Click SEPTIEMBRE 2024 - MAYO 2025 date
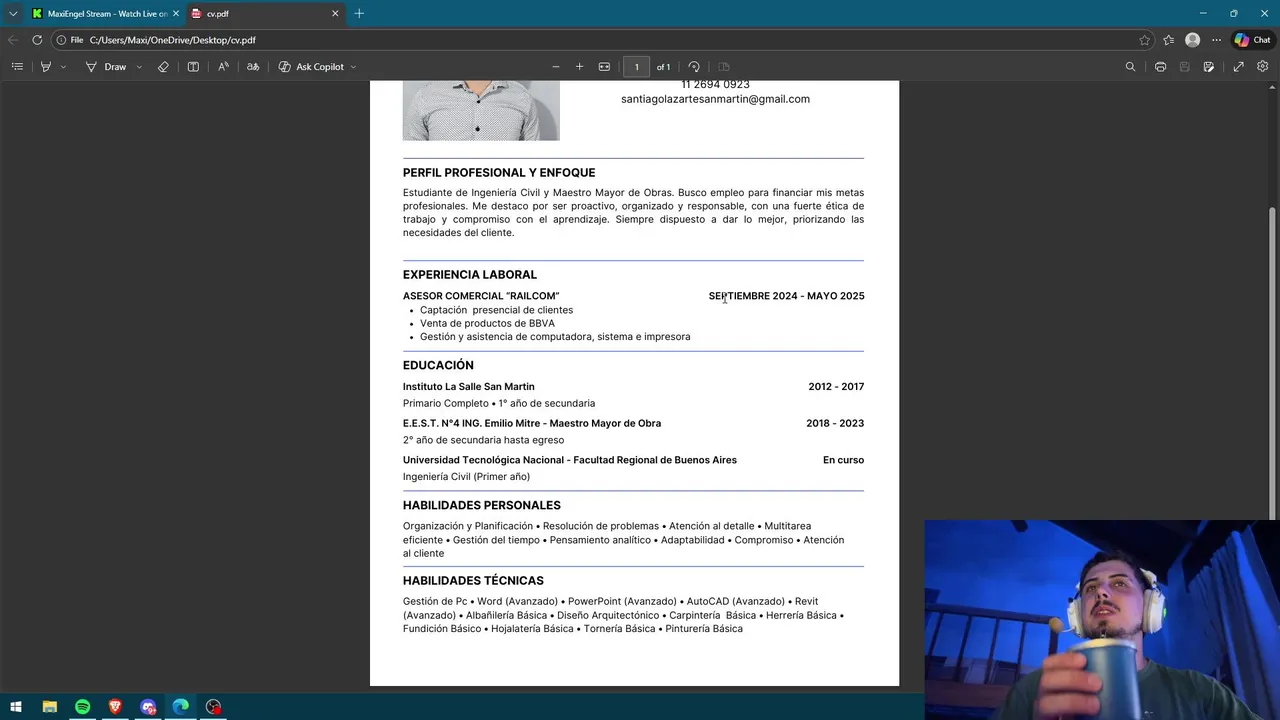1280x720 pixels. (787, 296)
